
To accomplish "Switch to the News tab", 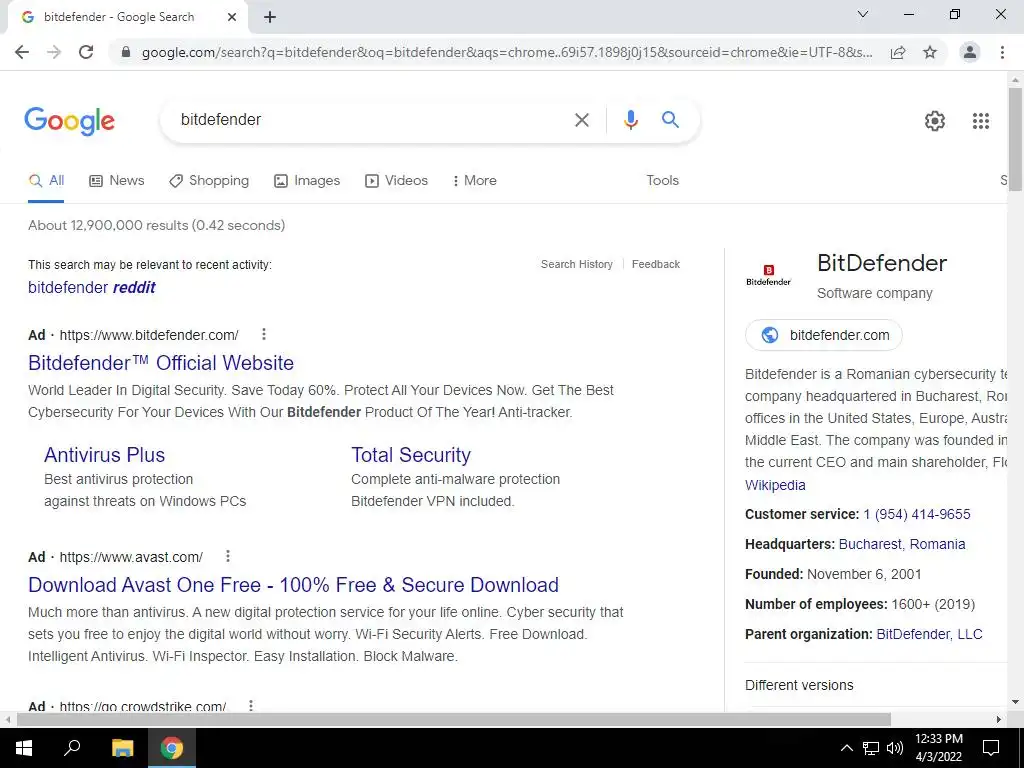I will pyautogui.click(x=116, y=181).
